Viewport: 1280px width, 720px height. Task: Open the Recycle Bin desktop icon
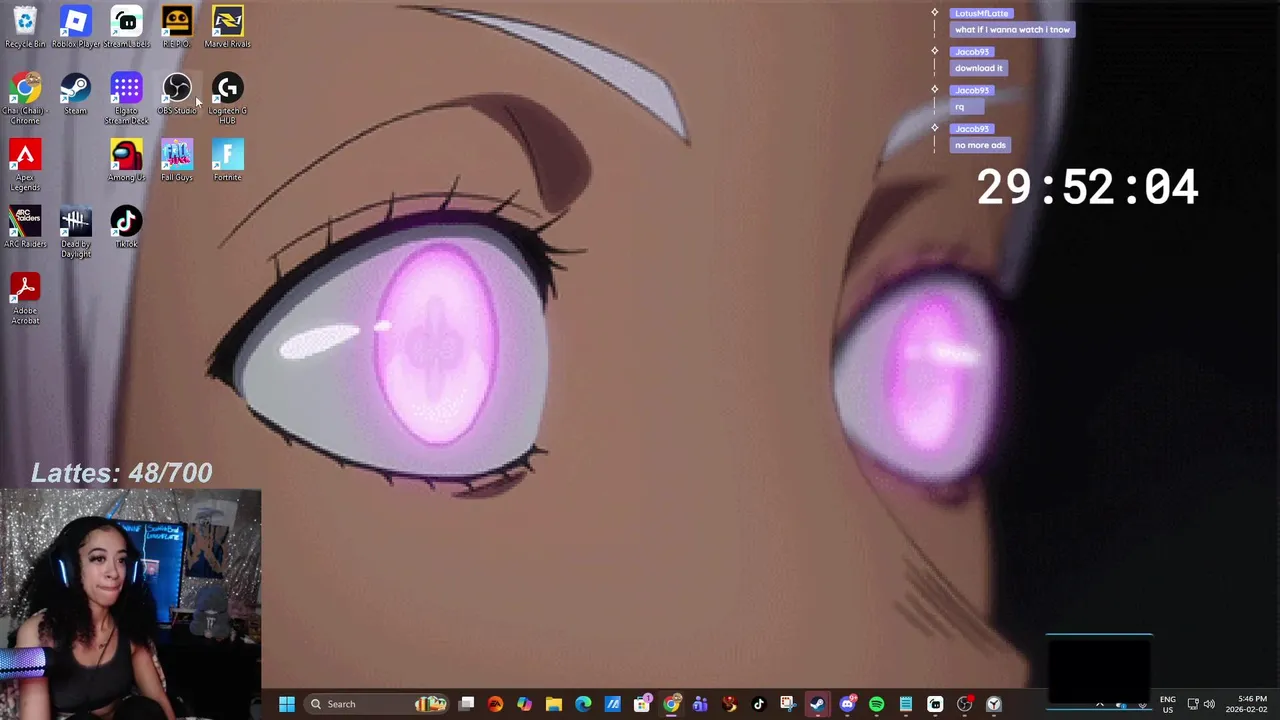click(x=25, y=27)
